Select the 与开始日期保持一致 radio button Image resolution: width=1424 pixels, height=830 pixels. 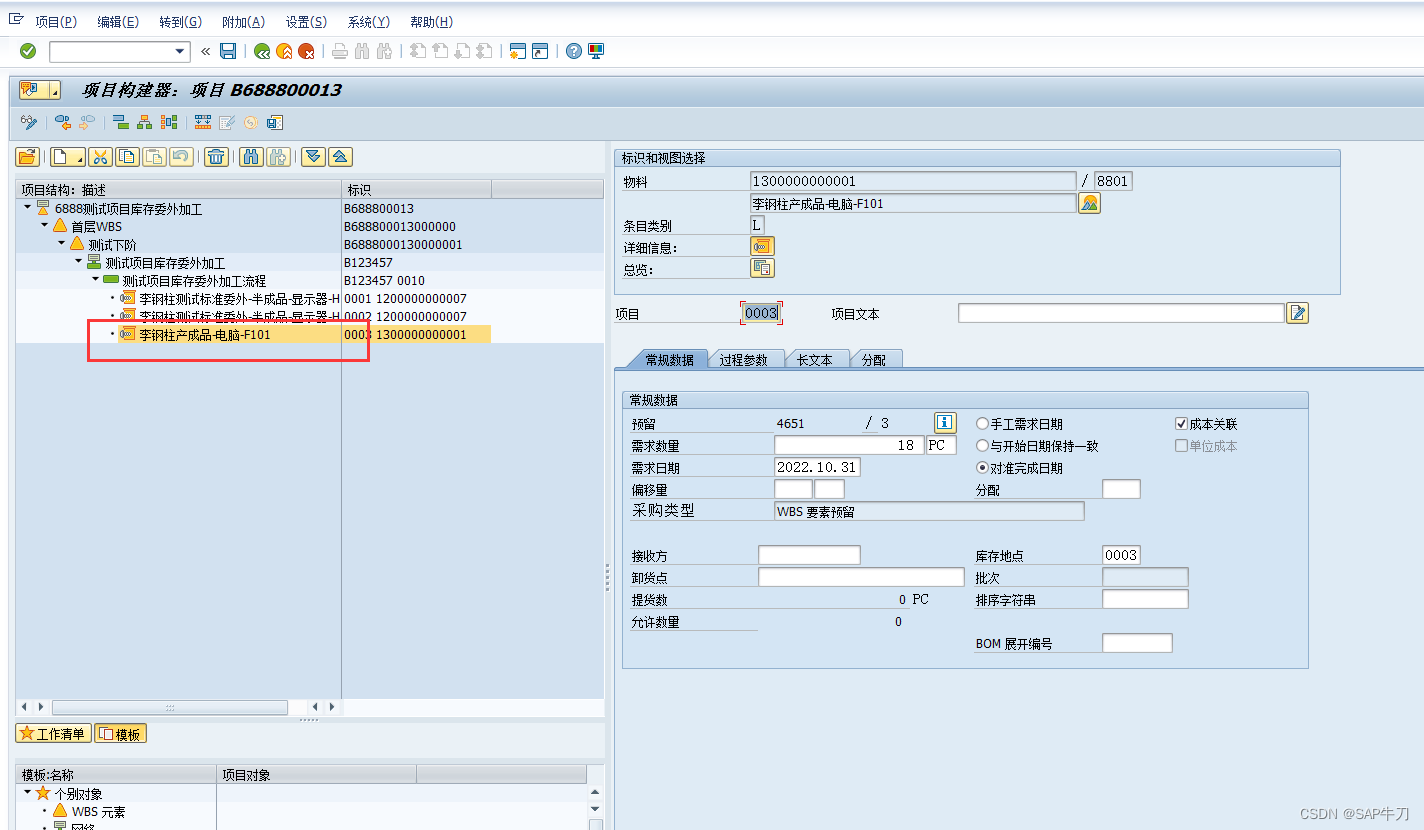click(982, 446)
